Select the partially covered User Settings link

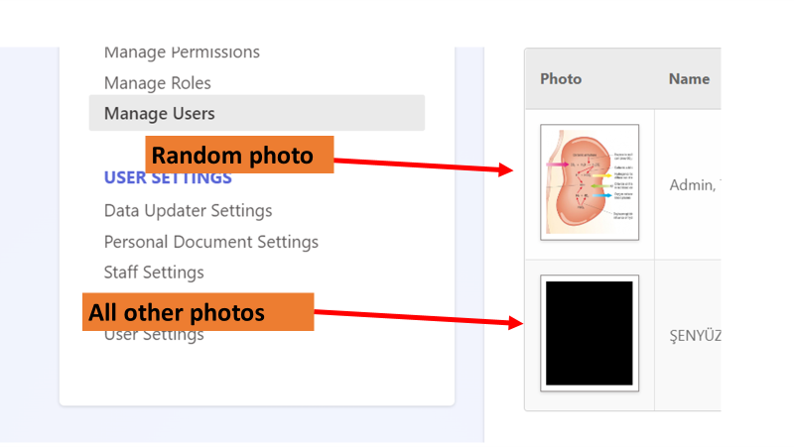pyautogui.click(x=154, y=336)
